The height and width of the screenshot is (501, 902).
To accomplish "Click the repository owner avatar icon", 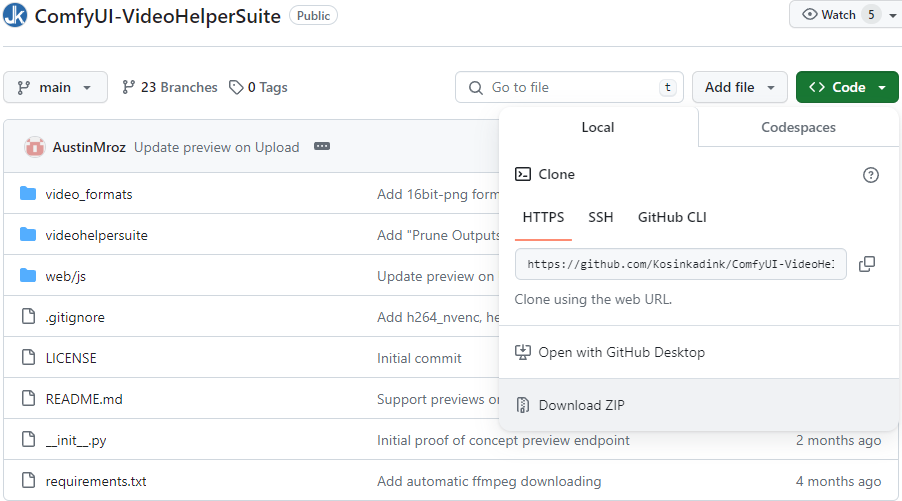I will point(15,15).
